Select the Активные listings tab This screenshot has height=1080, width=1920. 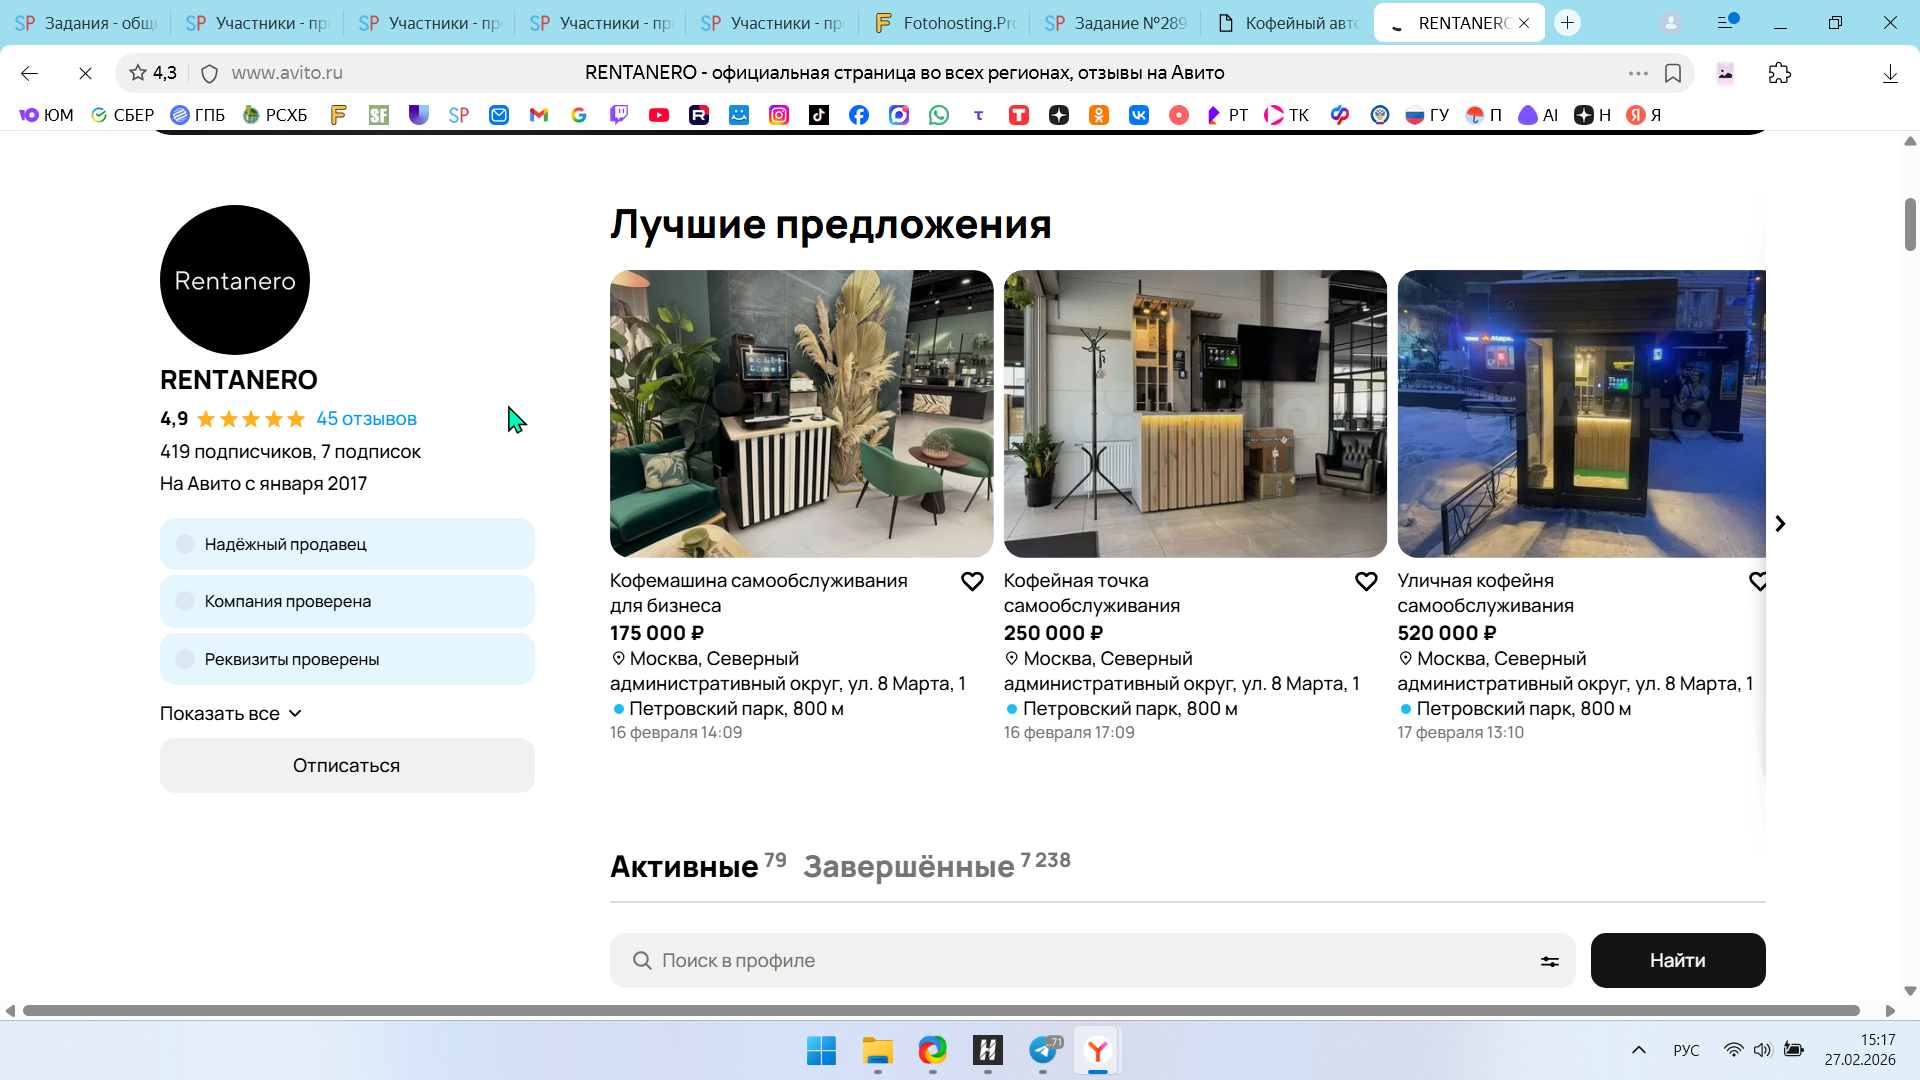coord(684,866)
